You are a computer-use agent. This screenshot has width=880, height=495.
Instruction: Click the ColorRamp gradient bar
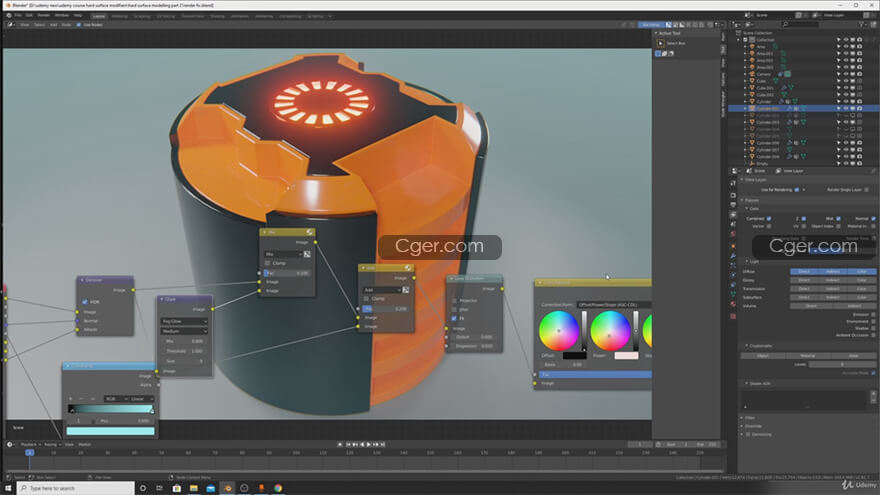pyautogui.click(x=111, y=409)
